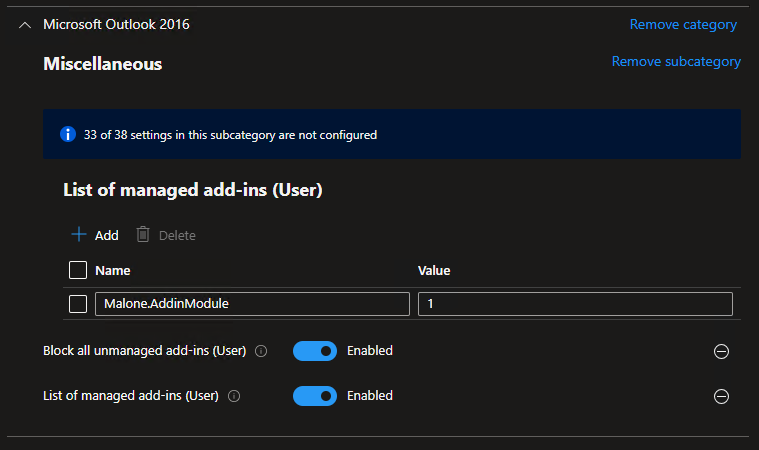
Task: Open info tooltip for List of managed add-ins
Action: (235, 396)
